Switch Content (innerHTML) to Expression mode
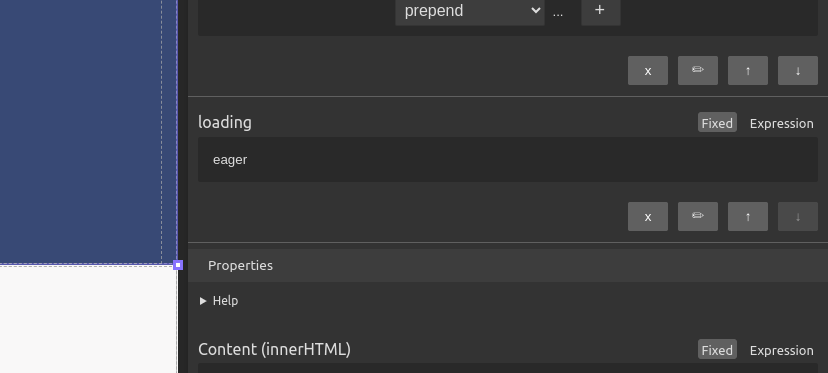This screenshot has width=828, height=373. (x=781, y=350)
